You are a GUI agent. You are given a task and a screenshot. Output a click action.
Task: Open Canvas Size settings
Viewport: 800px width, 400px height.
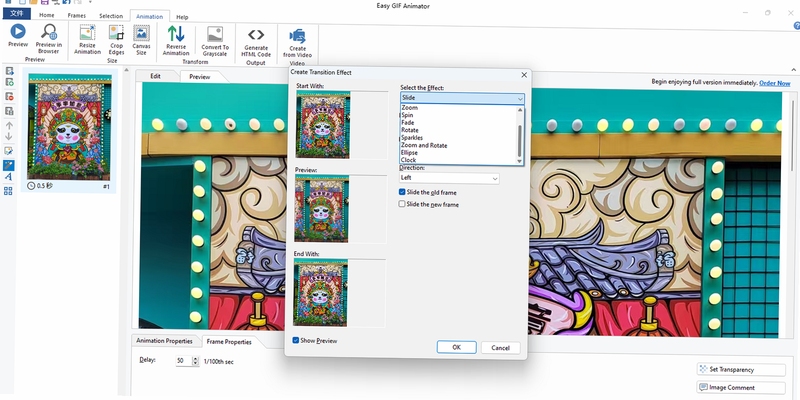coord(141,40)
